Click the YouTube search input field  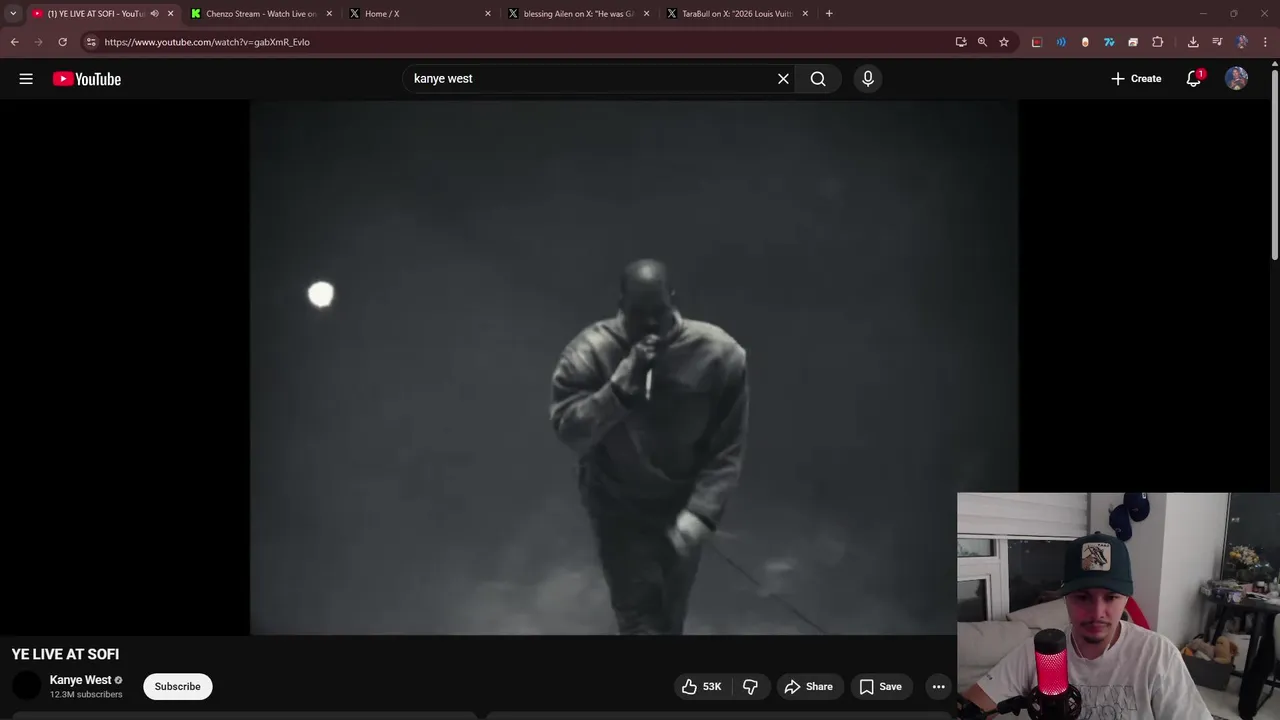tap(590, 79)
